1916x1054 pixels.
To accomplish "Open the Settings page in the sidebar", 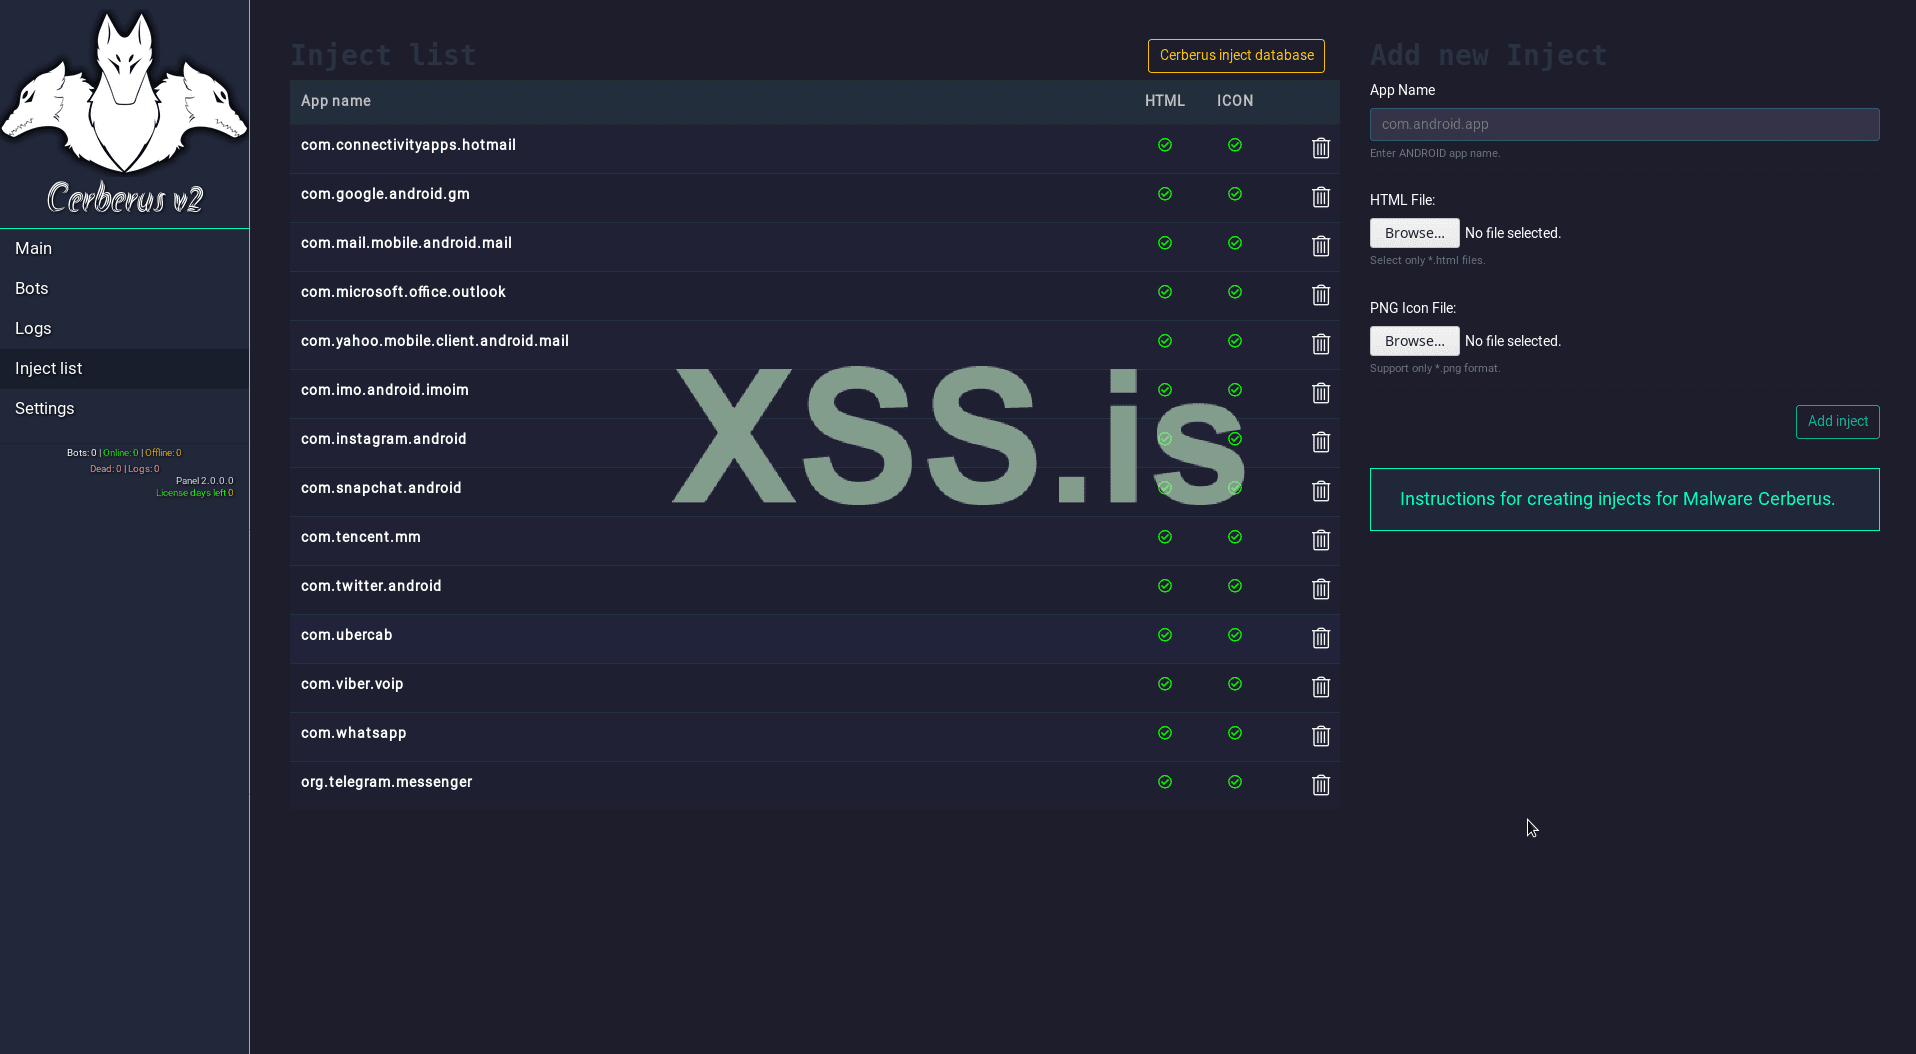I will (x=45, y=408).
